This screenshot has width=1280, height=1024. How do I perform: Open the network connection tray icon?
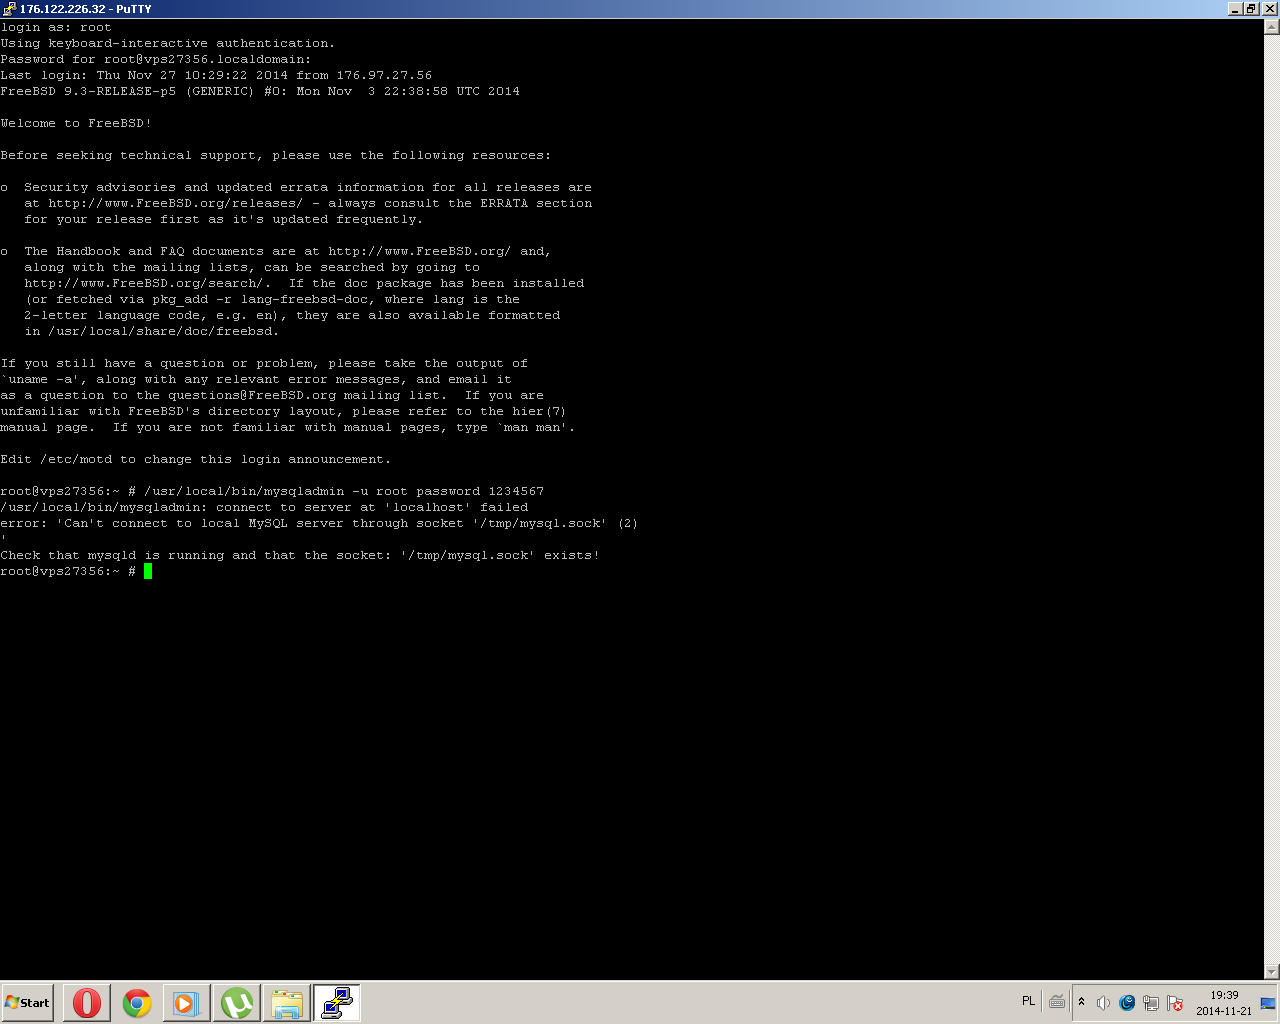pos(1151,1003)
